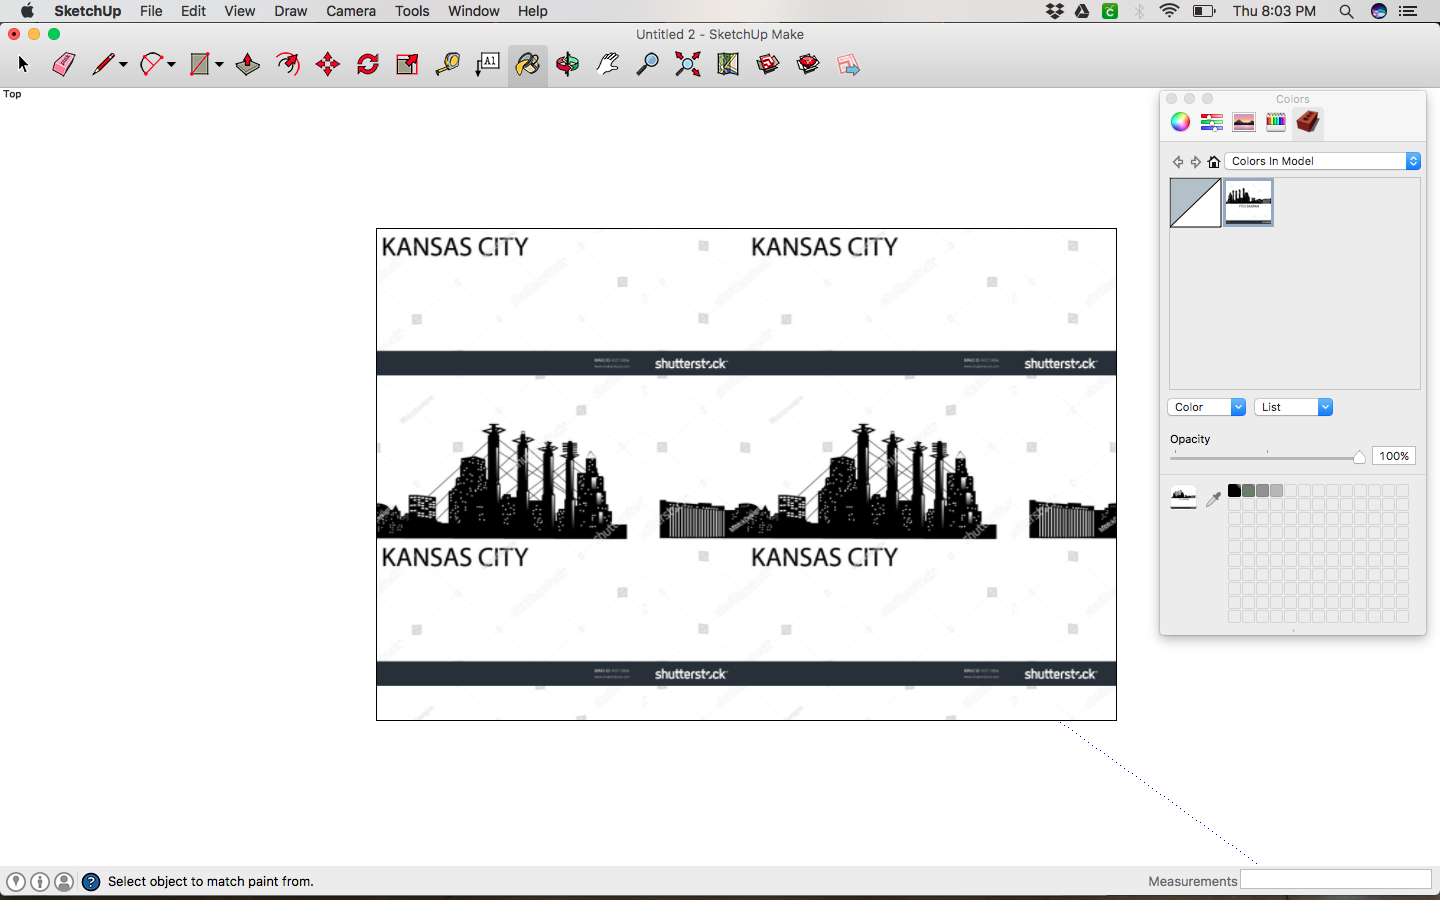Image resolution: width=1440 pixels, height=900 pixels.
Task: Open the Window menu
Action: [x=474, y=11]
